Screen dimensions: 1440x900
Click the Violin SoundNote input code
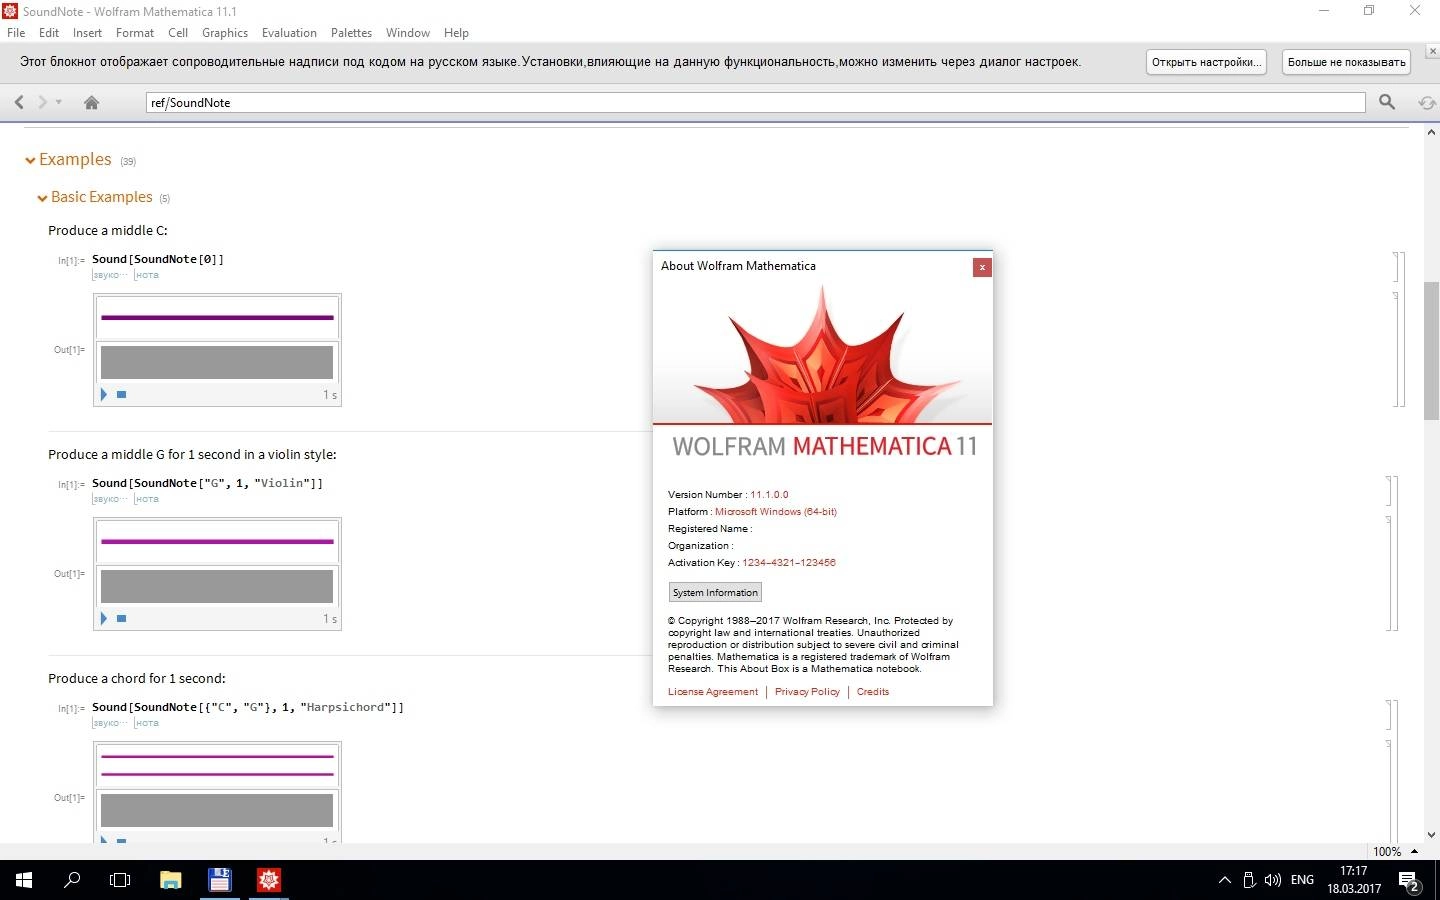(x=207, y=483)
